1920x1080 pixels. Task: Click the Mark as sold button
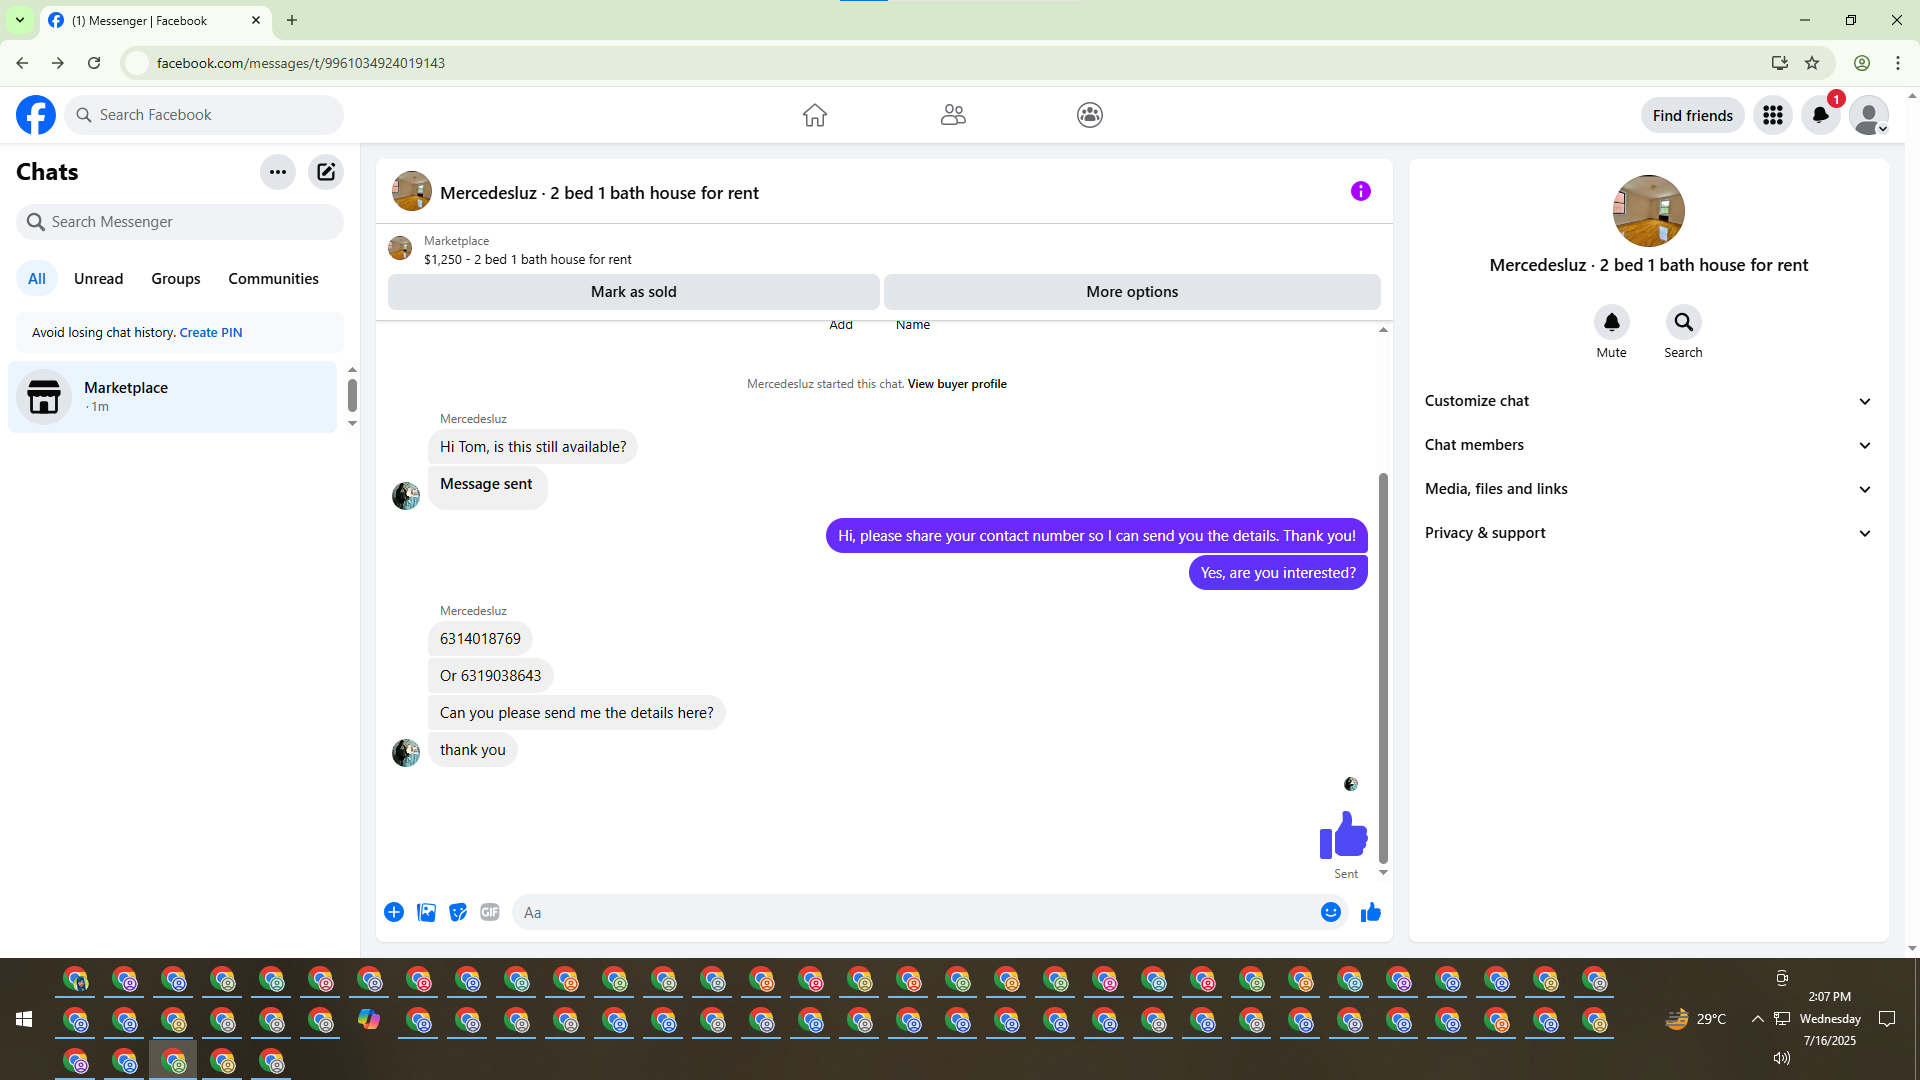tap(634, 292)
